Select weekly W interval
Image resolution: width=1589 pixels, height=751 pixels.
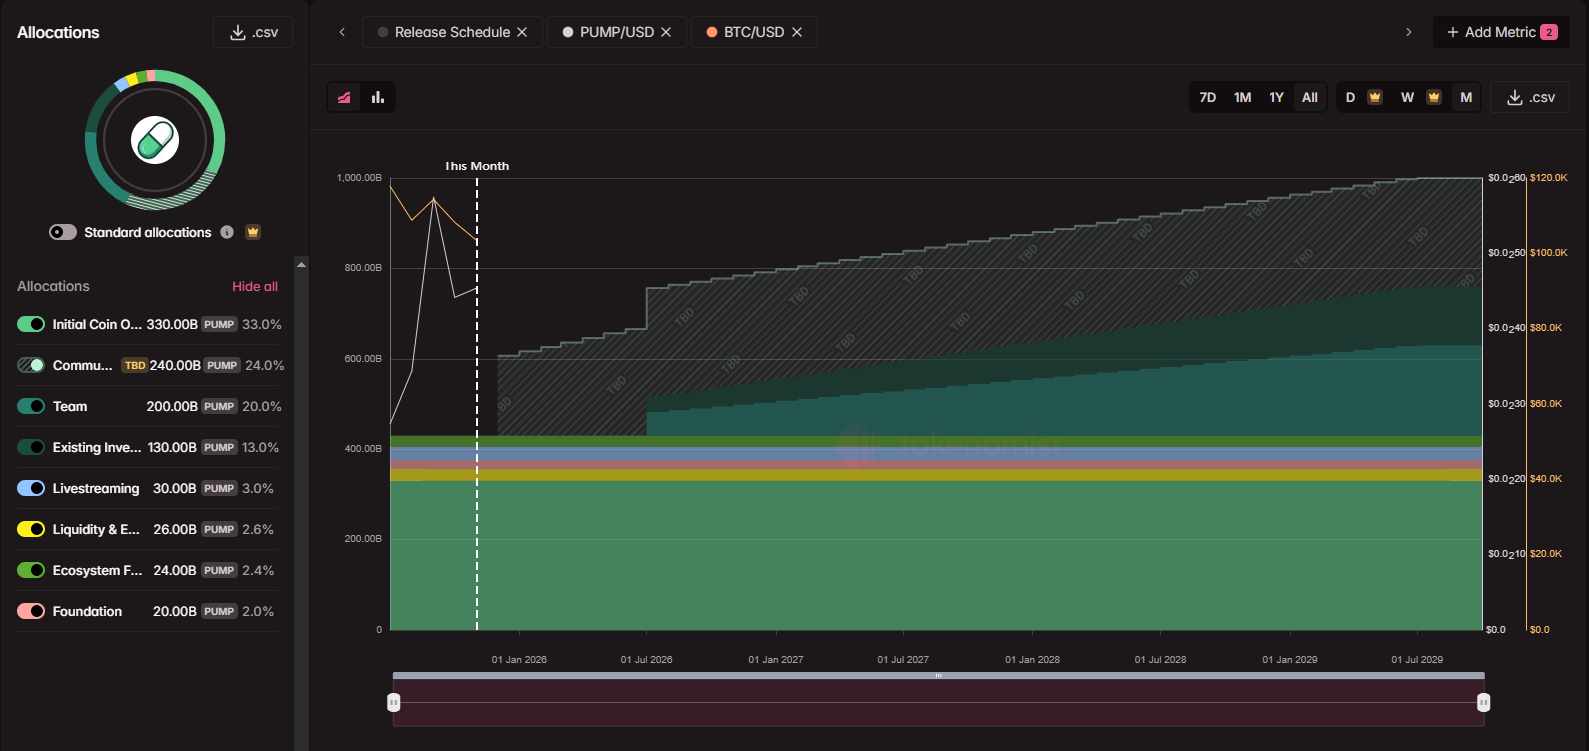pos(1407,97)
